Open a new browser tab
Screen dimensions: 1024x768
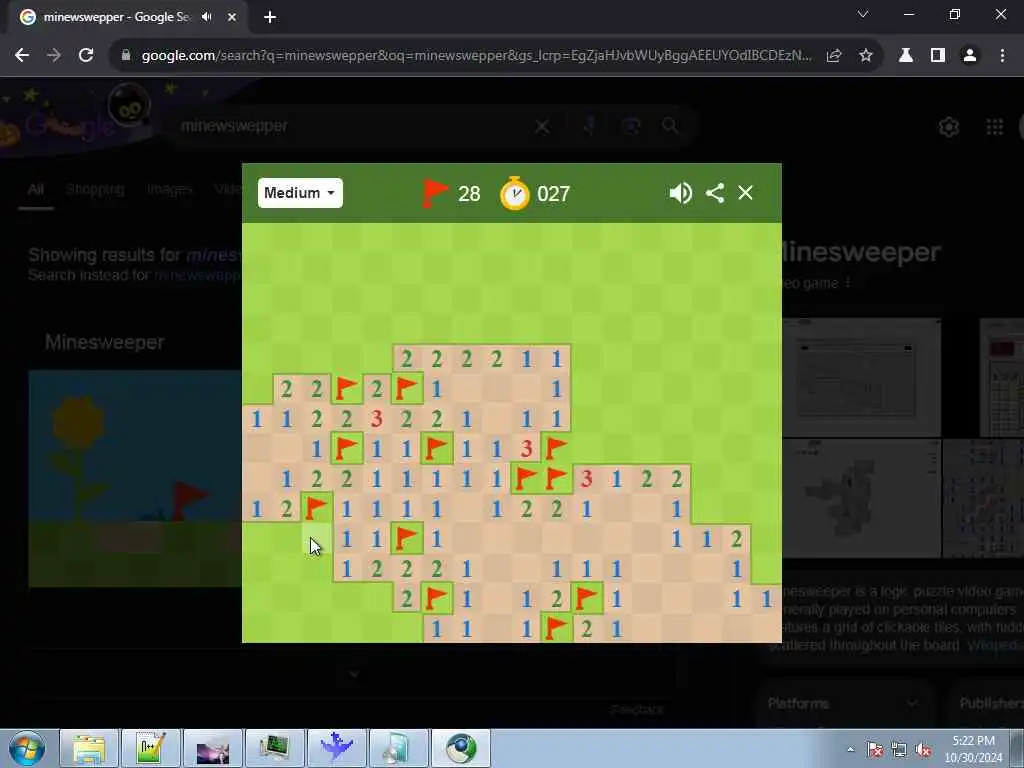[x=270, y=17]
